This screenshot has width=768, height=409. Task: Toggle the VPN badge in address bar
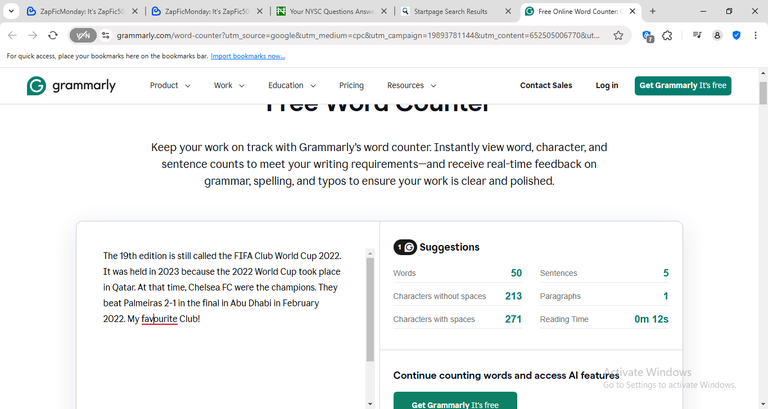pyautogui.click(x=83, y=35)
